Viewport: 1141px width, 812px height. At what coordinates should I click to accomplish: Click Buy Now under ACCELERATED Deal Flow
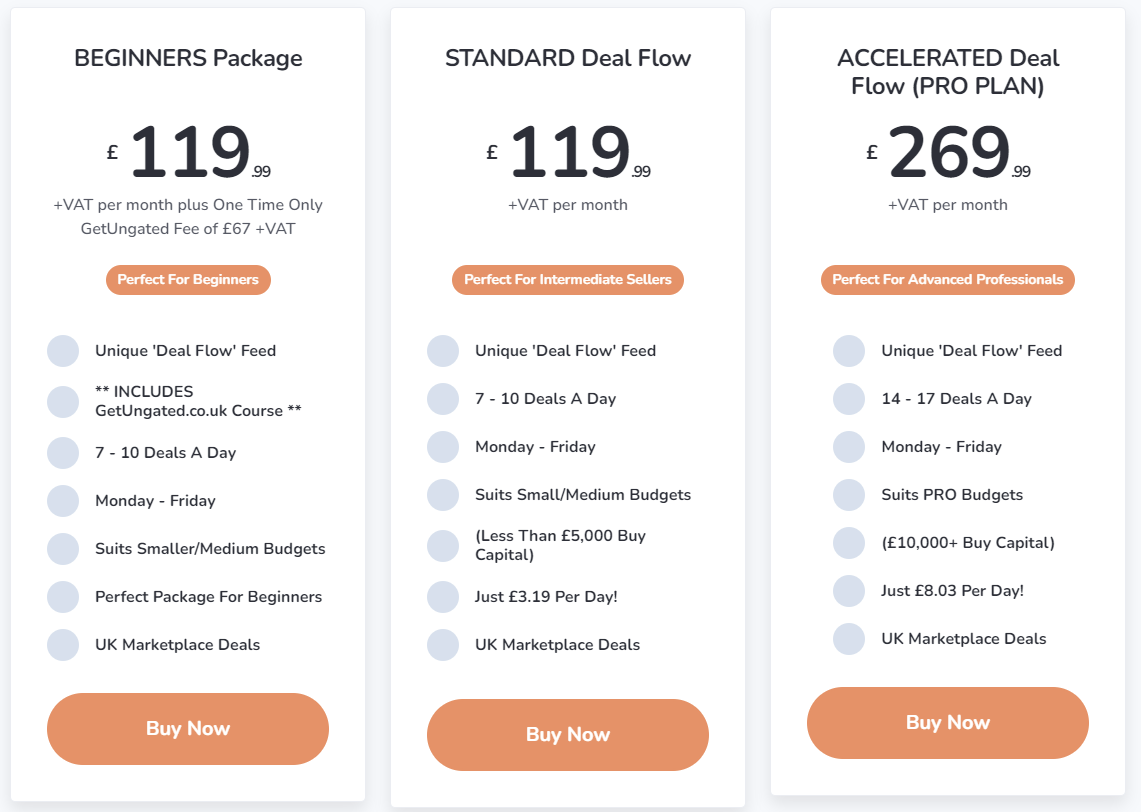click(x=947, y=723)
